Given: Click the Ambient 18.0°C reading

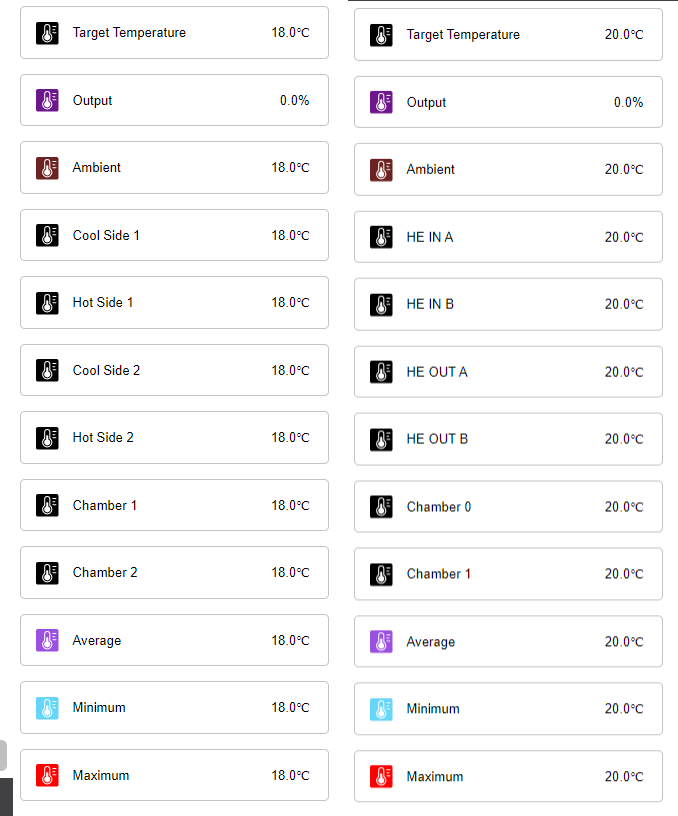Looking at the screenshot, I should click(290, 167).
